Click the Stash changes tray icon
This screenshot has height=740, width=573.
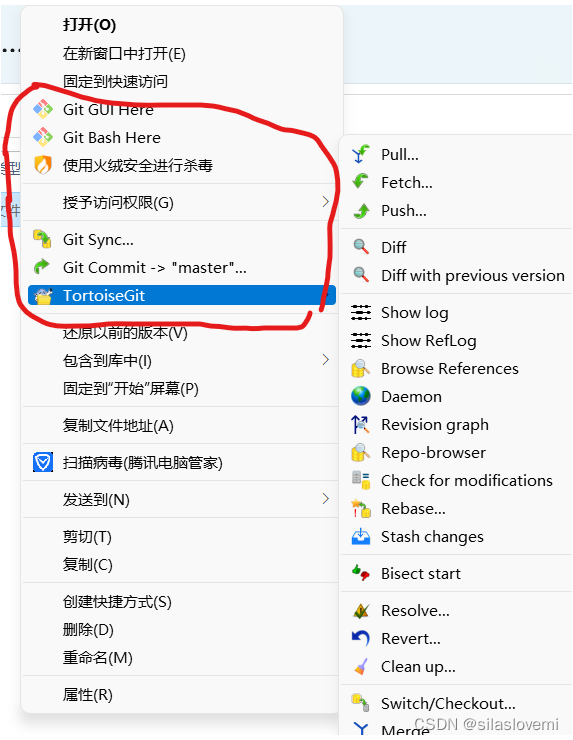(x=361, y=537)
